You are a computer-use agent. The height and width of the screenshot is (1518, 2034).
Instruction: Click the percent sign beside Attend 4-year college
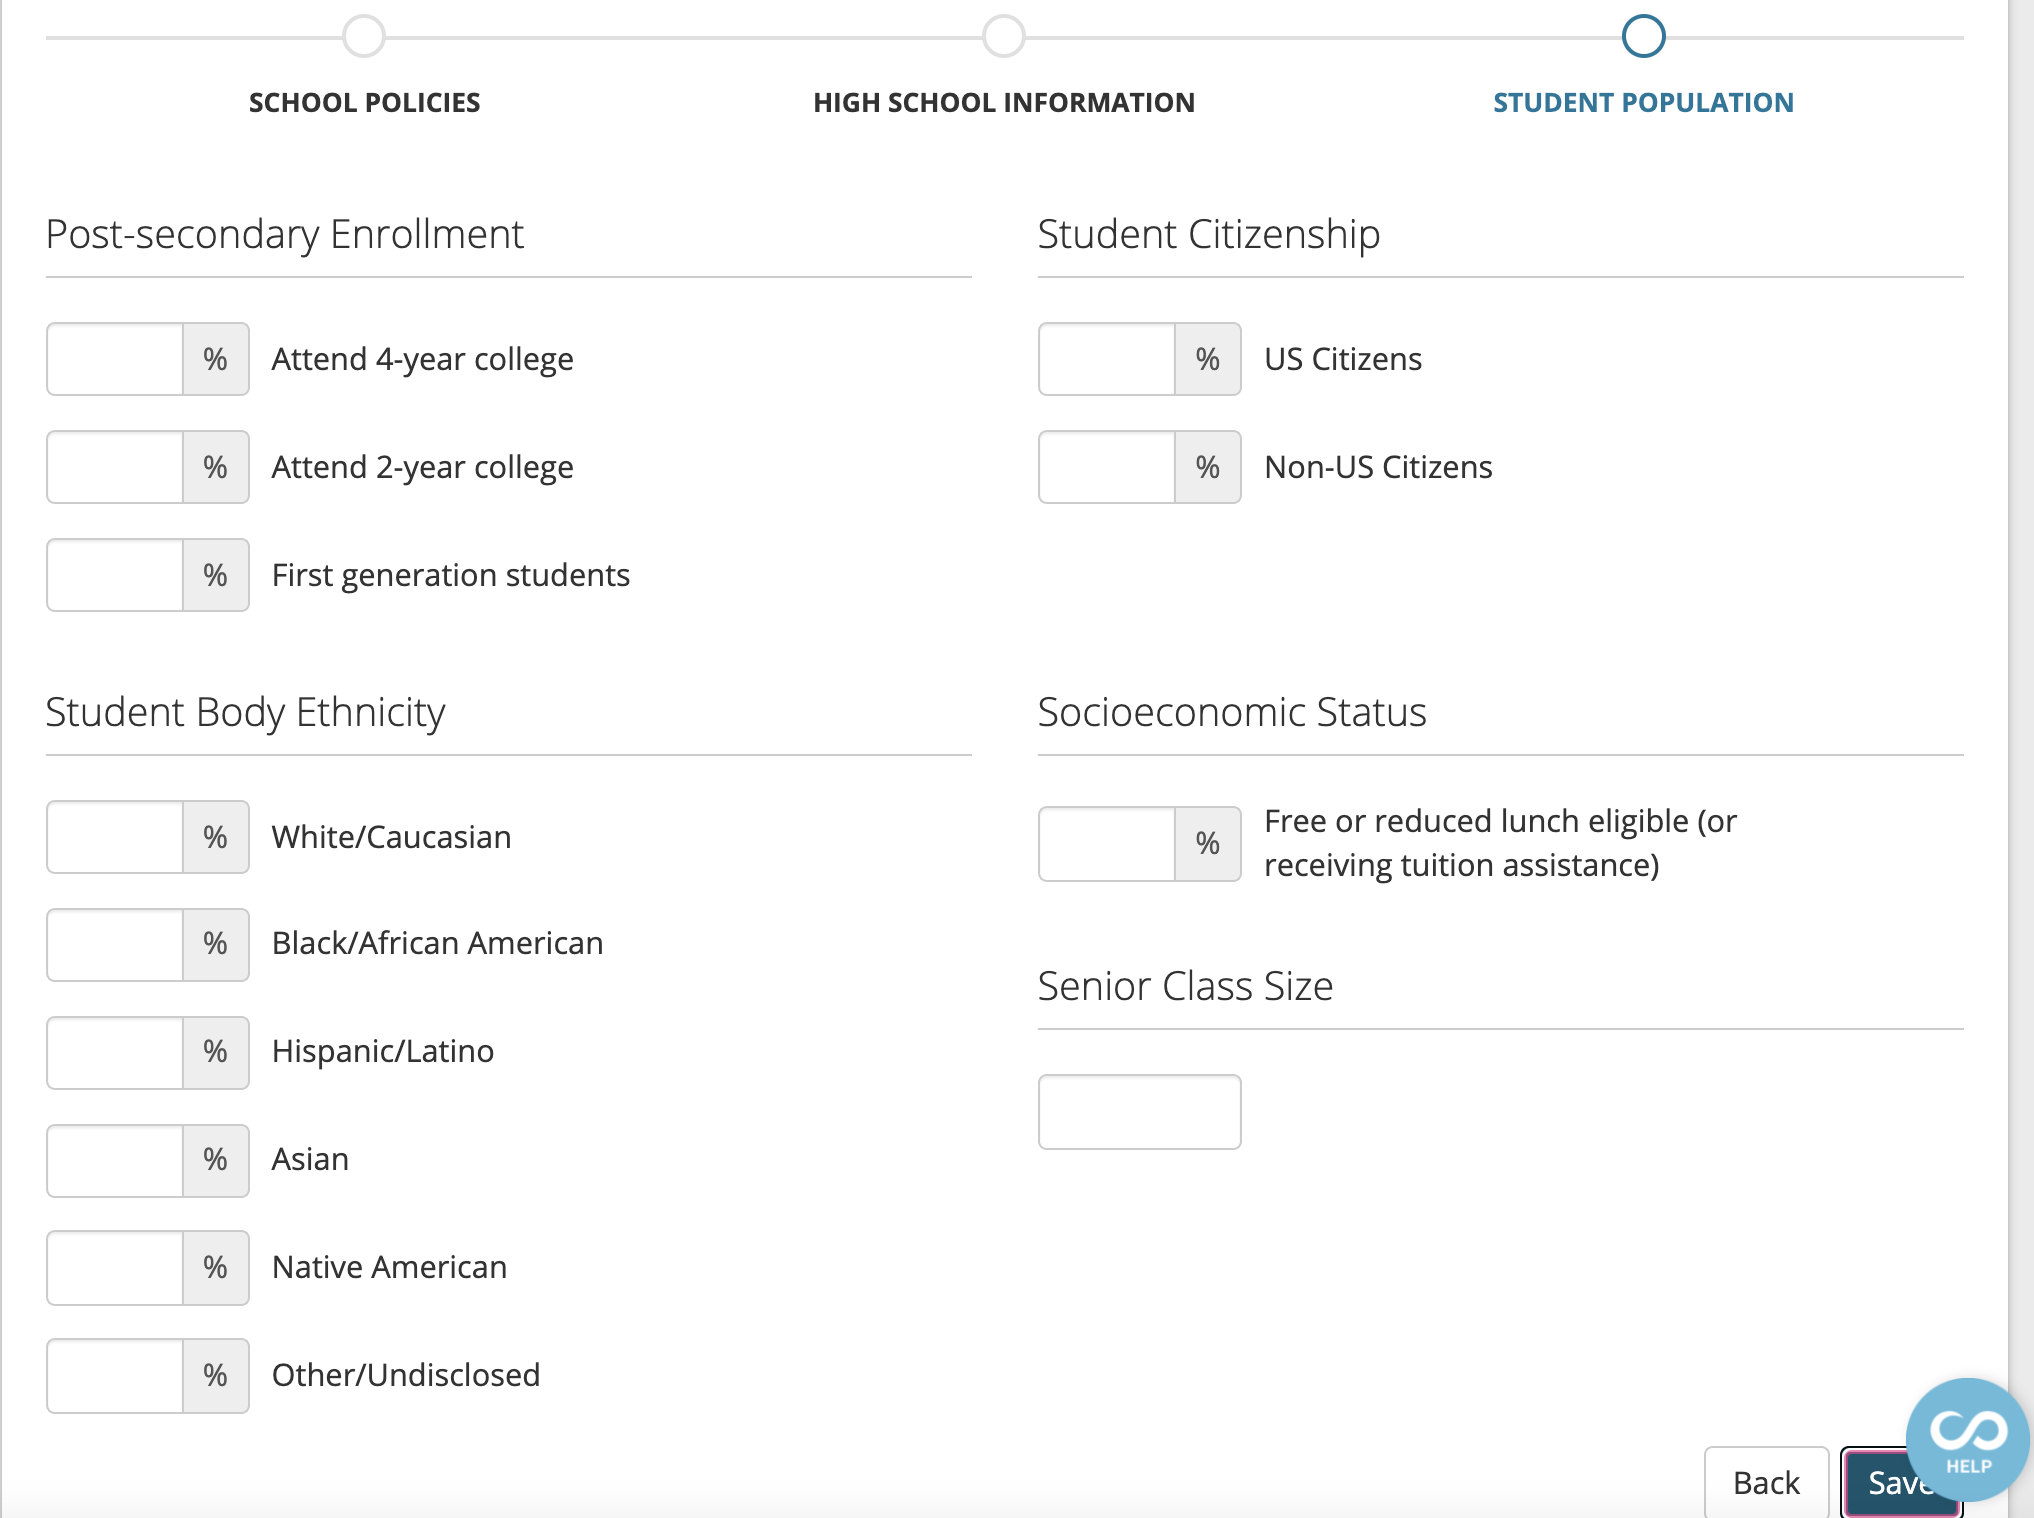click(x=216, y=359)
